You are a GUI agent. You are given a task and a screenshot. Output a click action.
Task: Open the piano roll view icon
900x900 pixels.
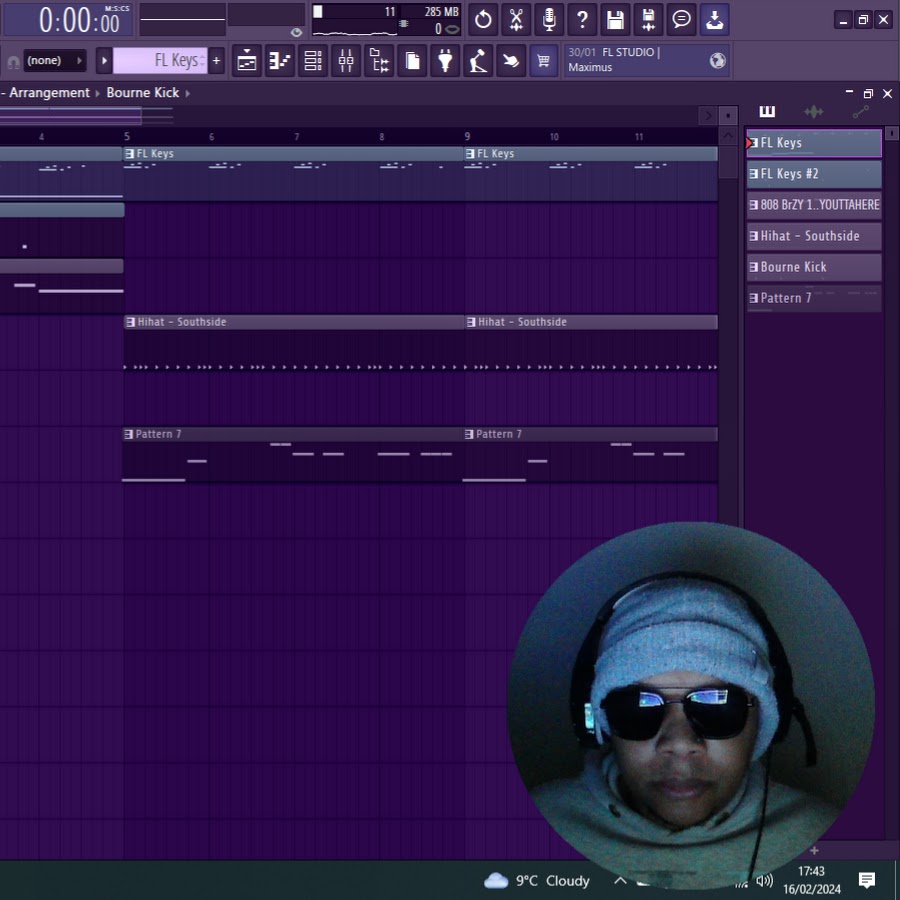point(280,60)
